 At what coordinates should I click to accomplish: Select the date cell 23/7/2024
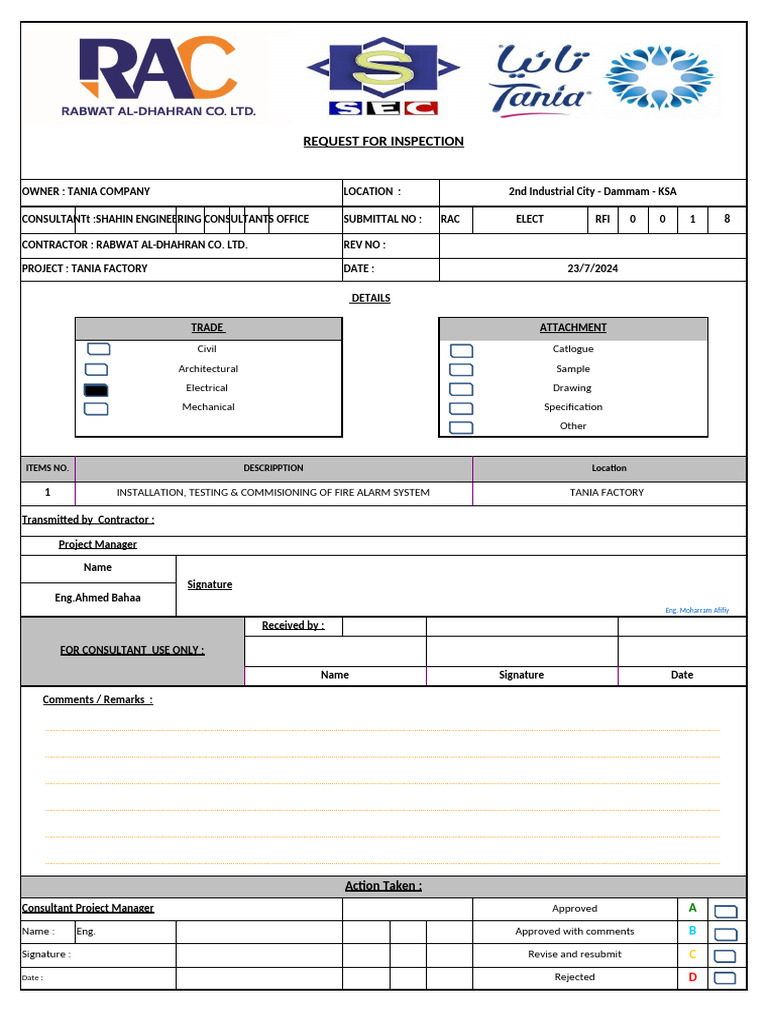click(592, 269)
